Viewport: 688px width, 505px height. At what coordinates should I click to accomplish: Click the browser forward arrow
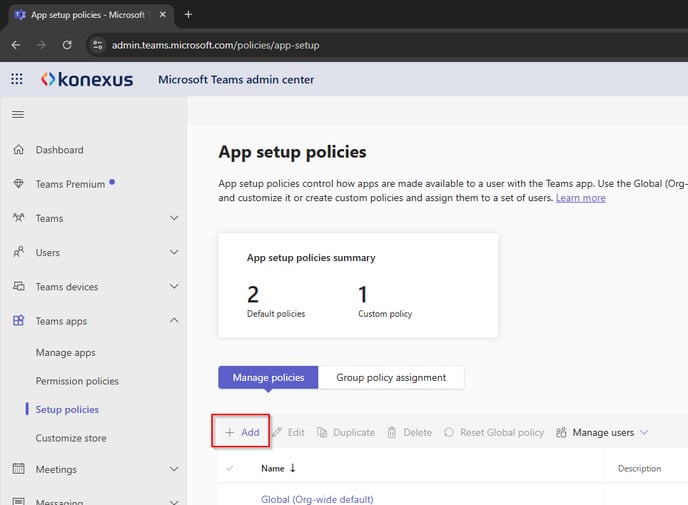click(x=41, y=45)
